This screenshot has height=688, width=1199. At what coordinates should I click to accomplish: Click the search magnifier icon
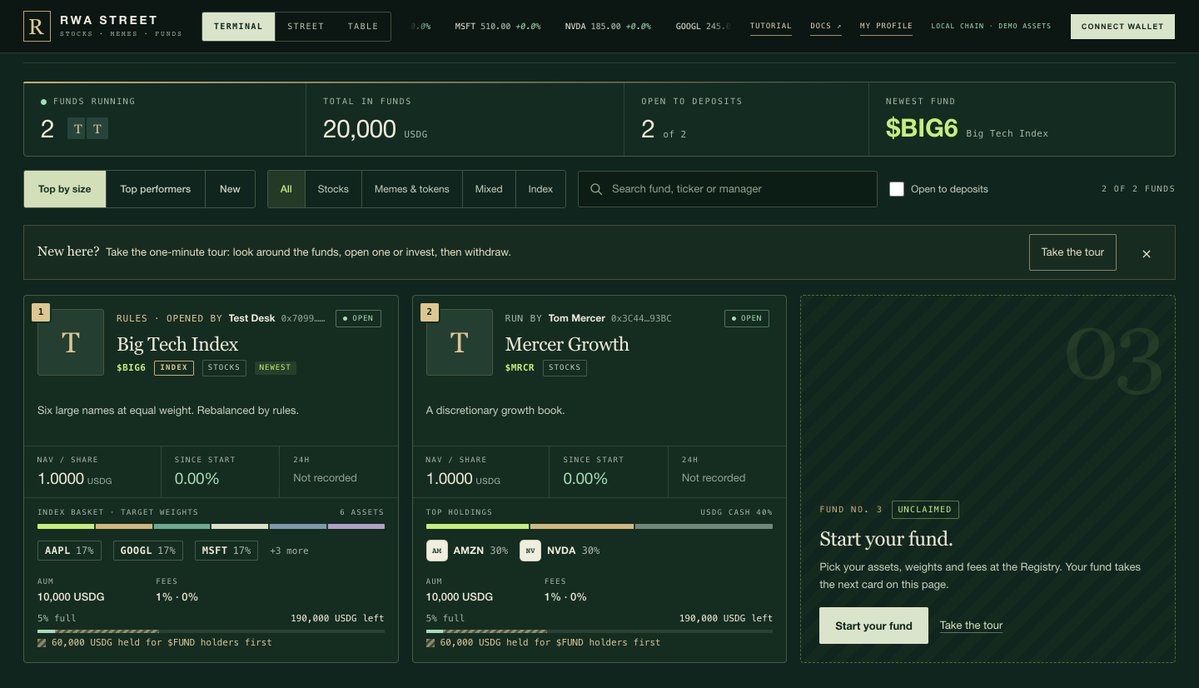tap(596, 189)
